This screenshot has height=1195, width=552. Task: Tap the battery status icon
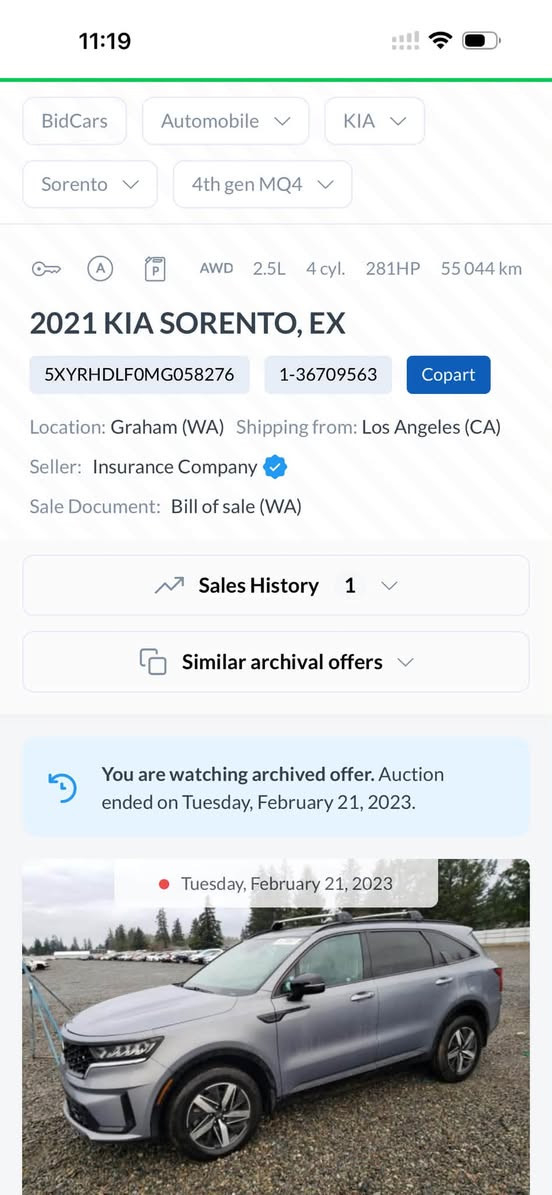480,40
